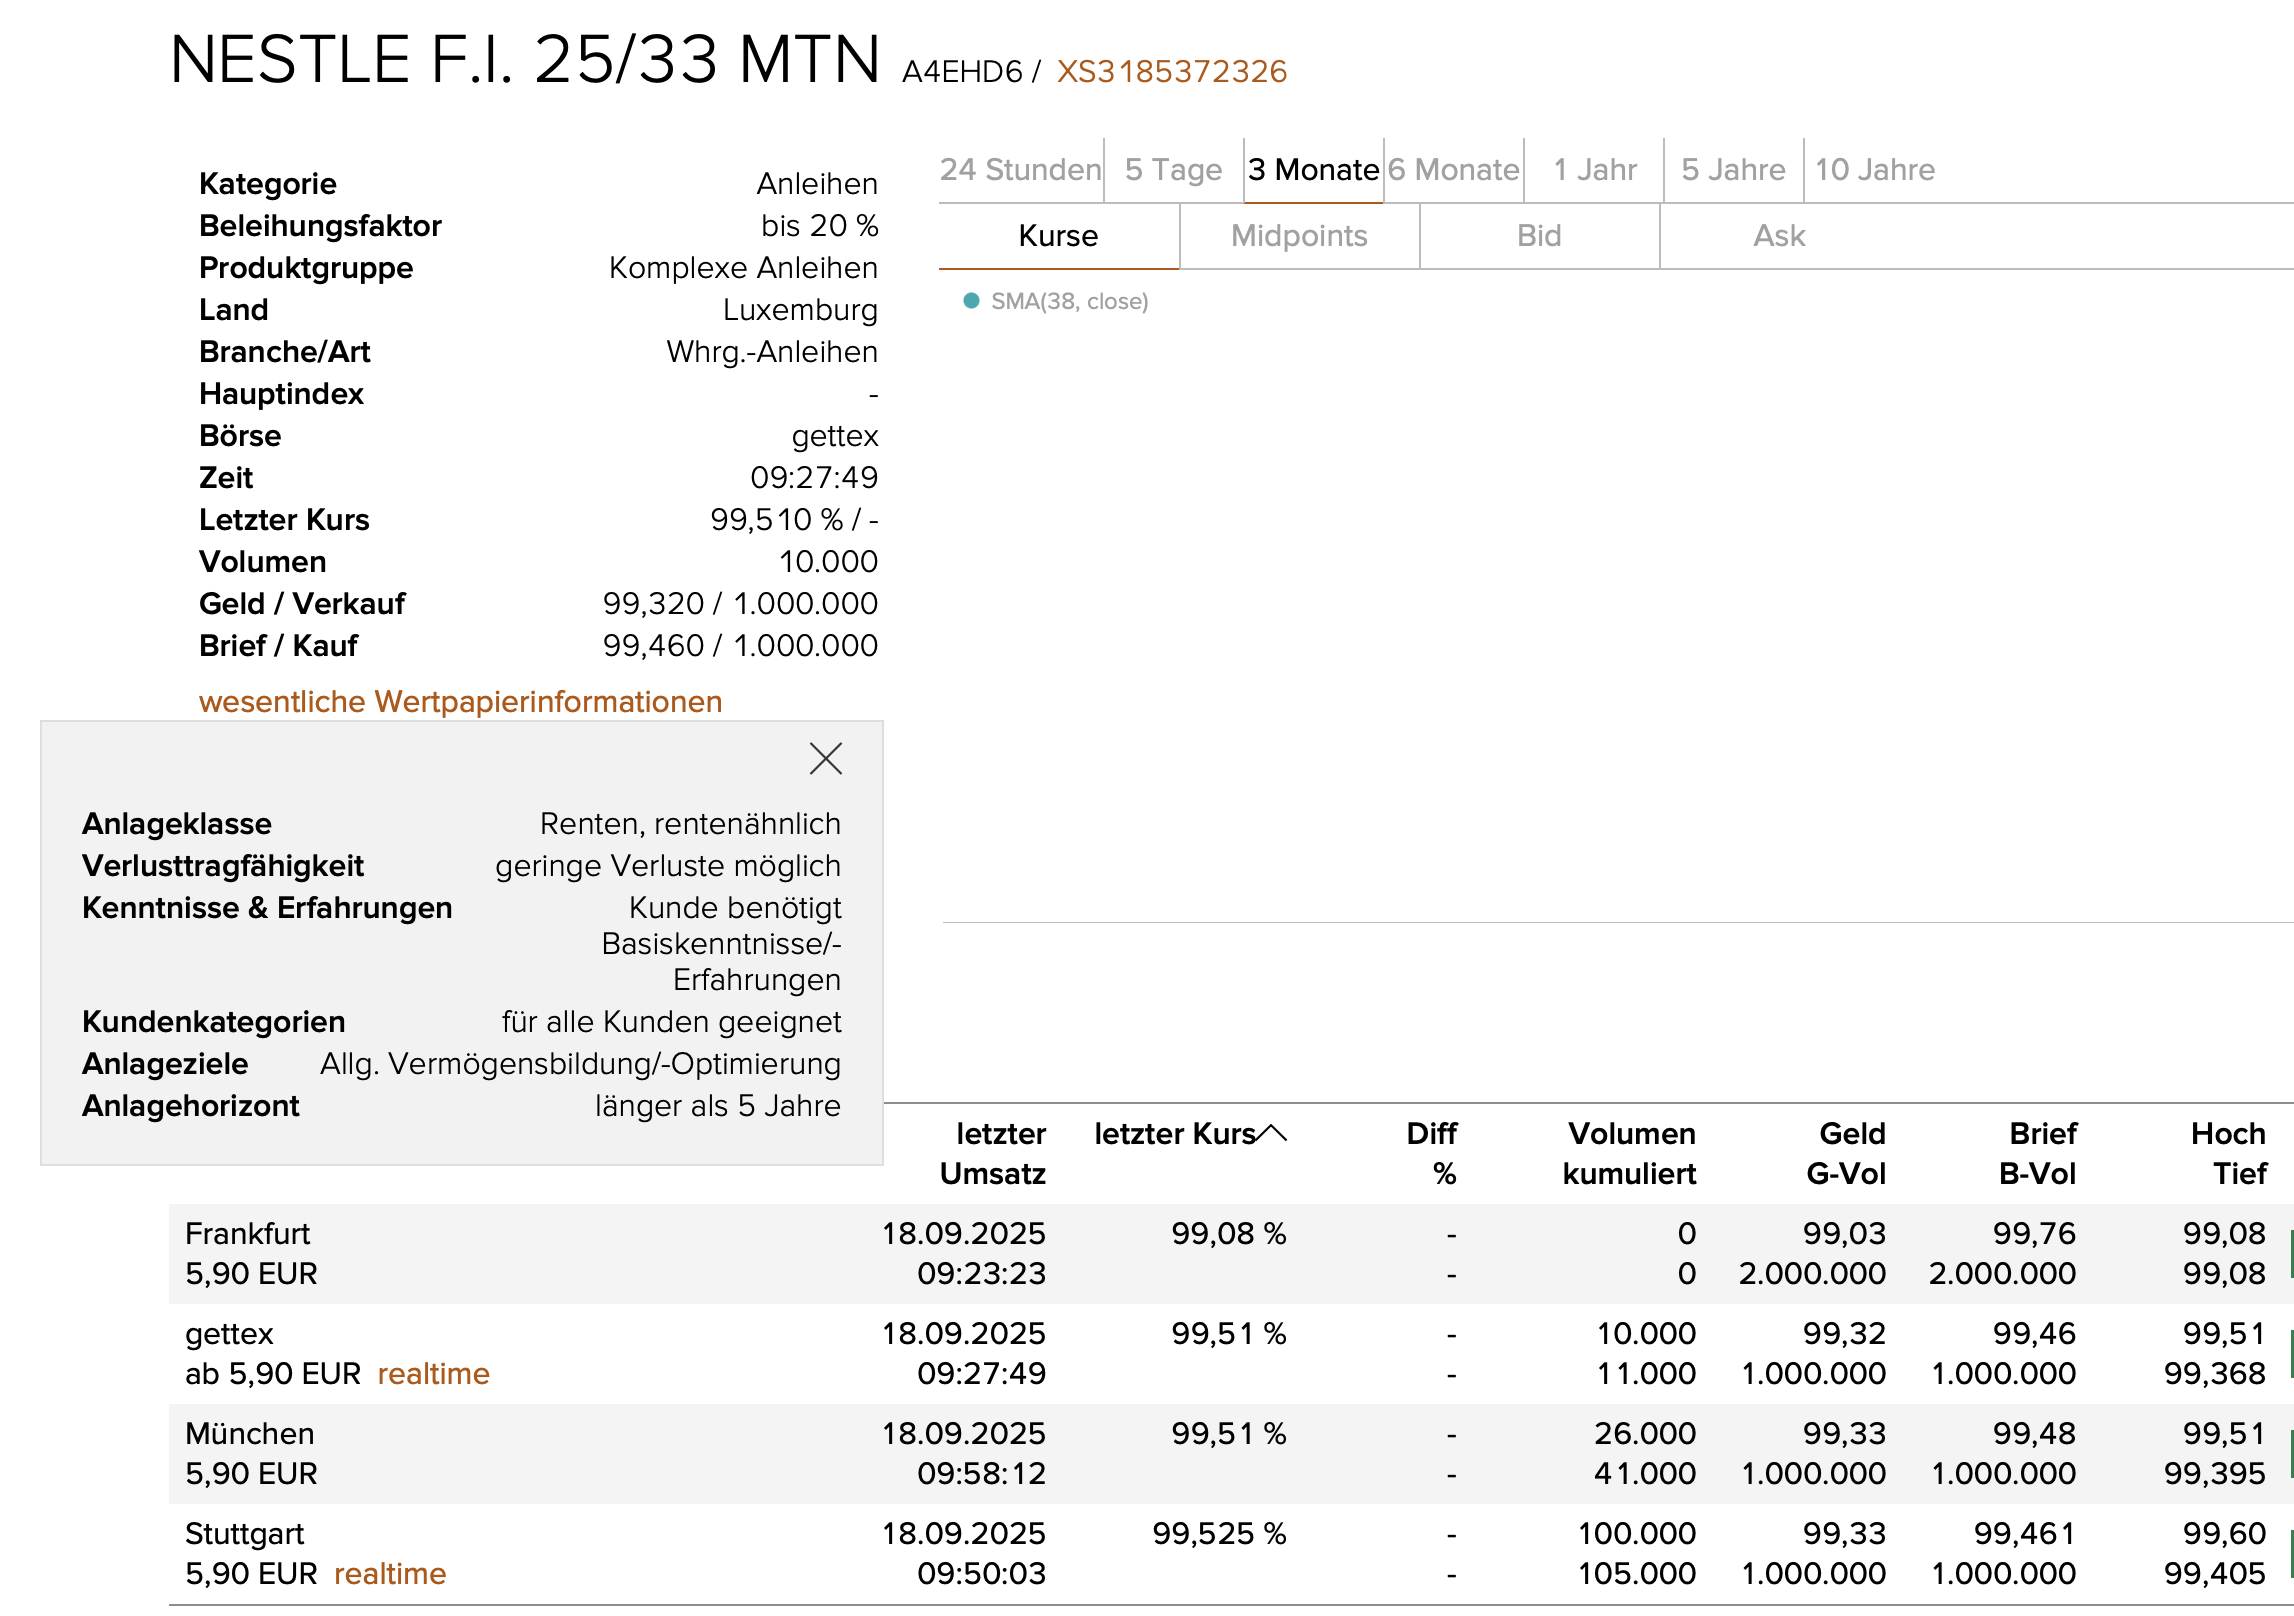Select the Frankfurt exchange row
Viewport: 2294px width, 1616px height.
(247, 1234)
